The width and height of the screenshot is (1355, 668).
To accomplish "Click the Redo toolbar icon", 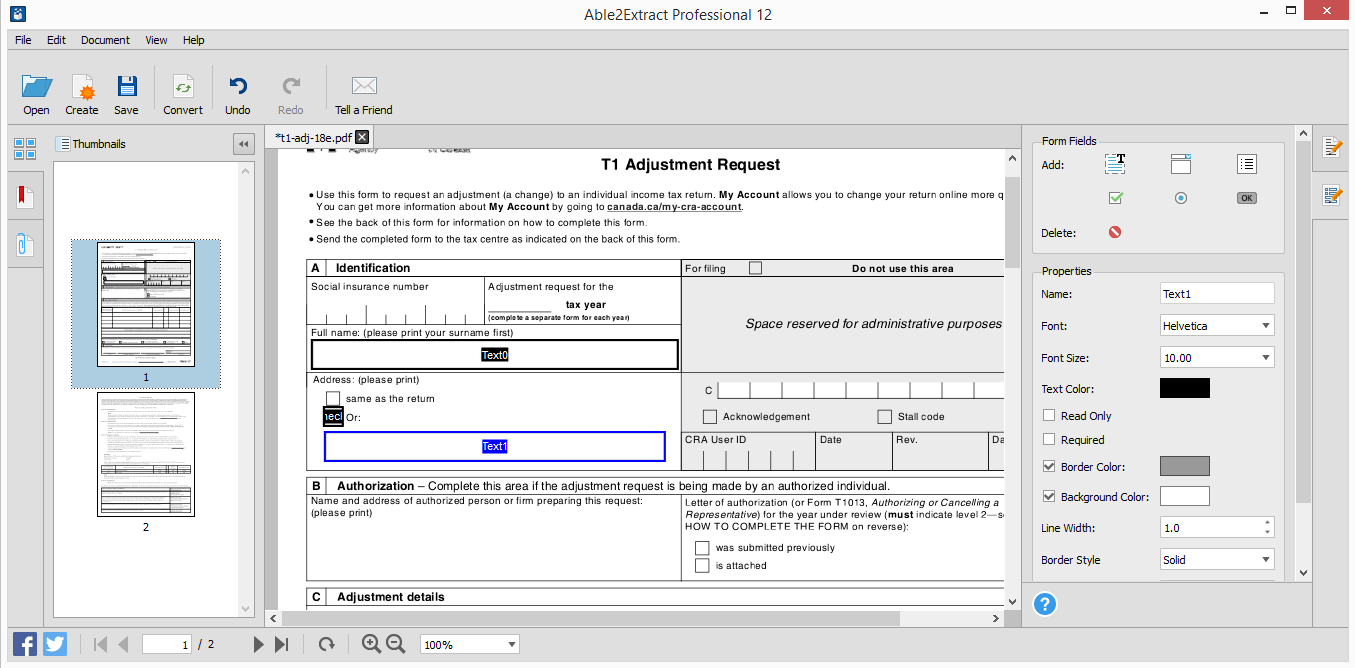I will coord(291,86).
